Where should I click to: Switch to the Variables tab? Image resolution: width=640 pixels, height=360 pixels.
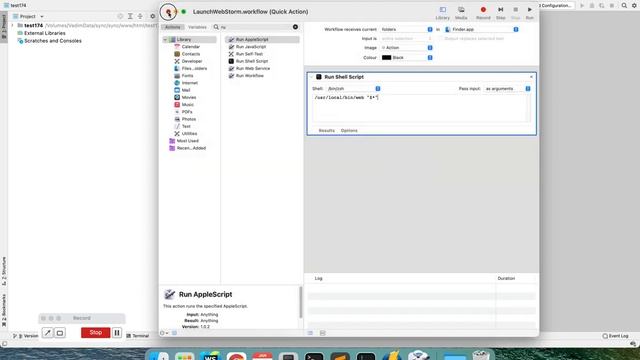[197, 27]
